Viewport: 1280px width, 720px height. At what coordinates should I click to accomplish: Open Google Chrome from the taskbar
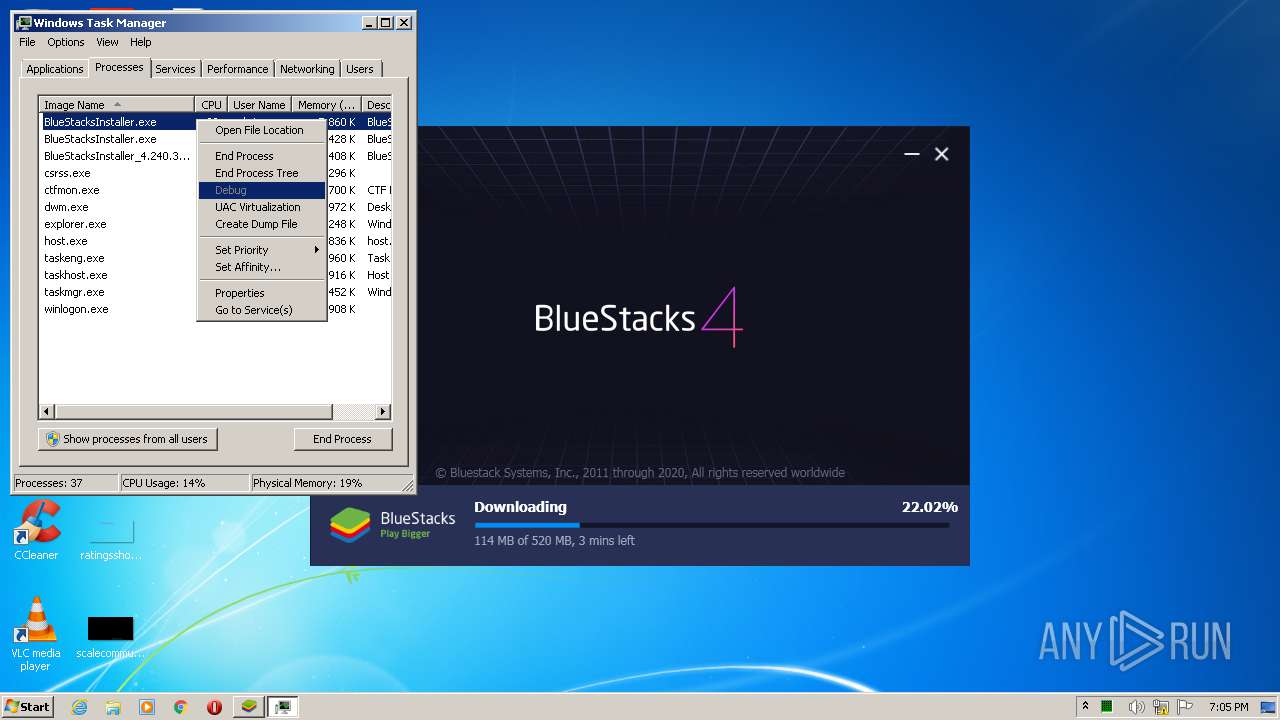pos(181,707)
